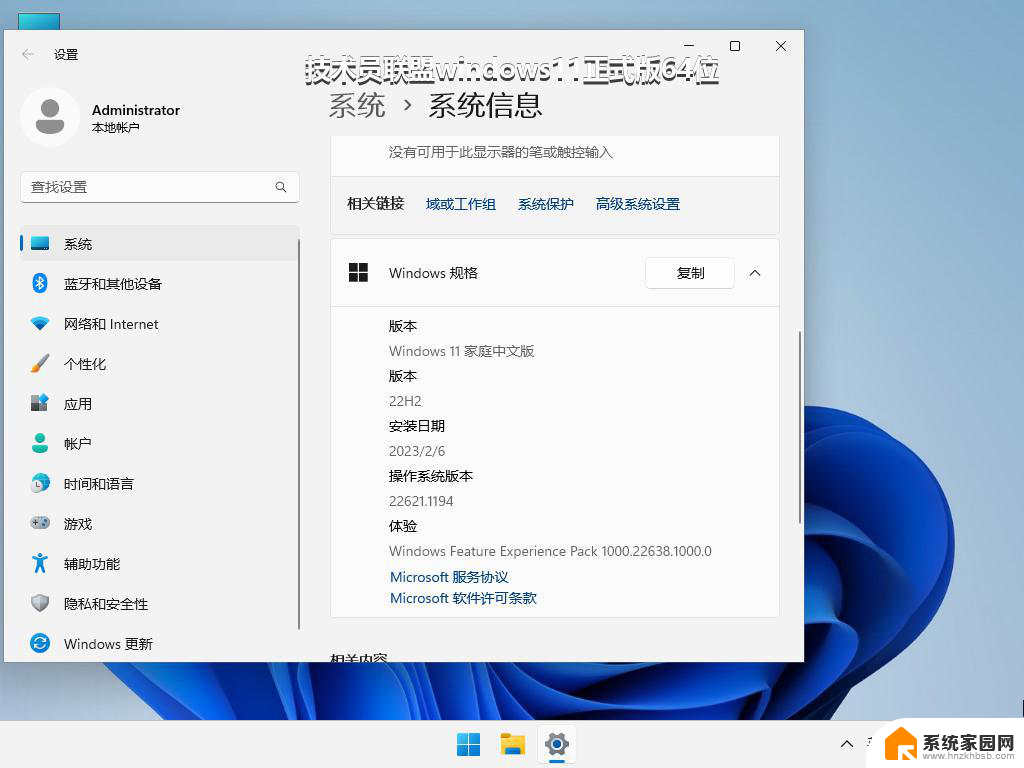Focus the 查找设置 search box

point(160,187)
